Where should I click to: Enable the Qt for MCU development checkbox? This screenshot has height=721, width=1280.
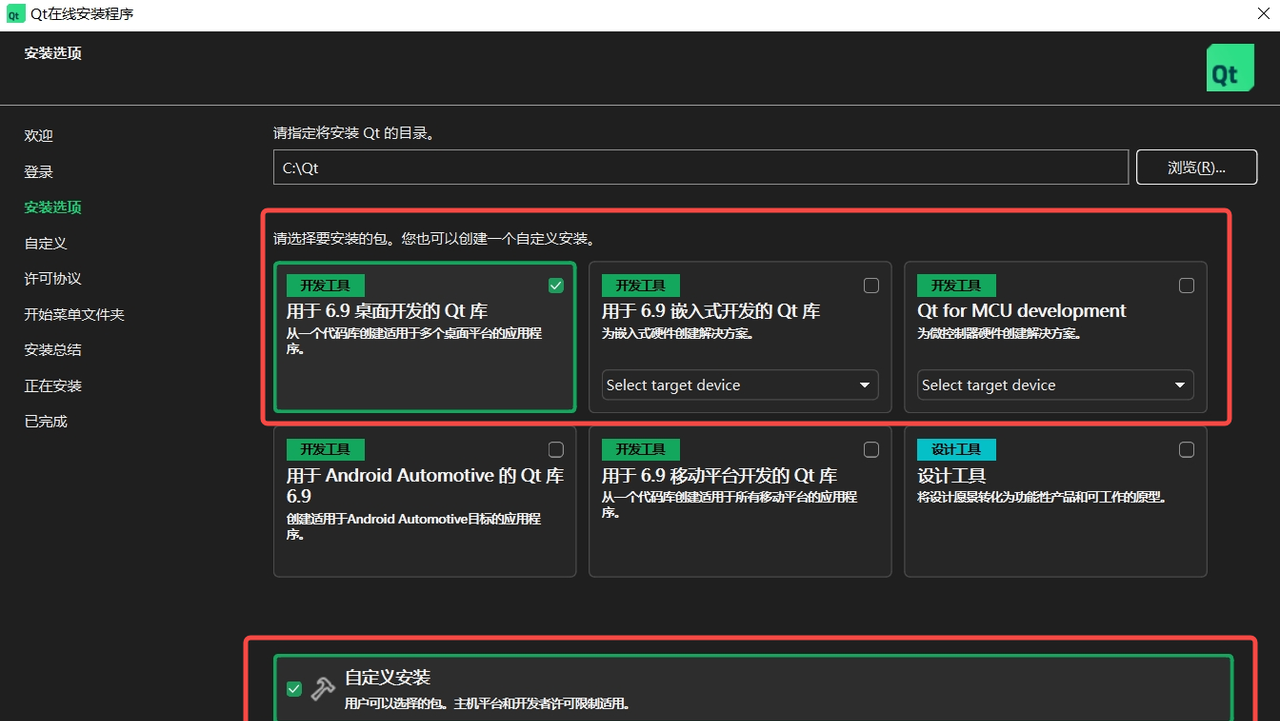[x=1186, y=286]
